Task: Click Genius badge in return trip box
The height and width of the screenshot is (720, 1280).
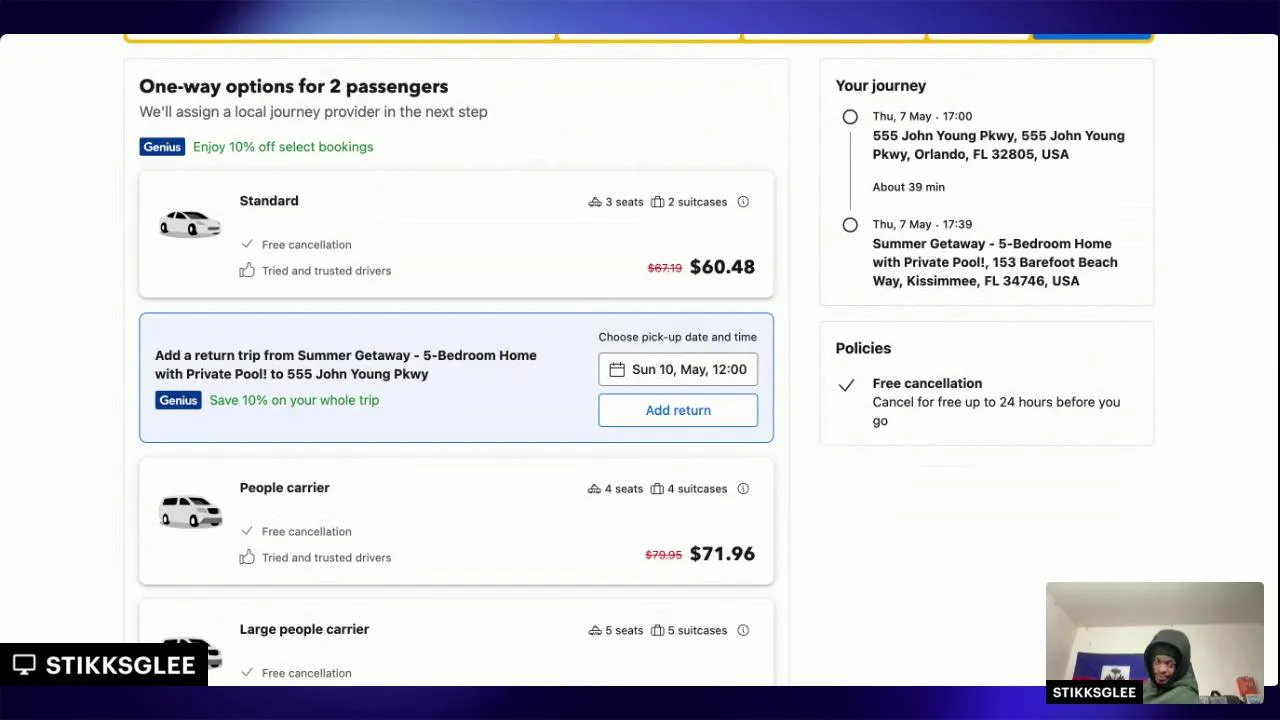Action: point(178,400)
